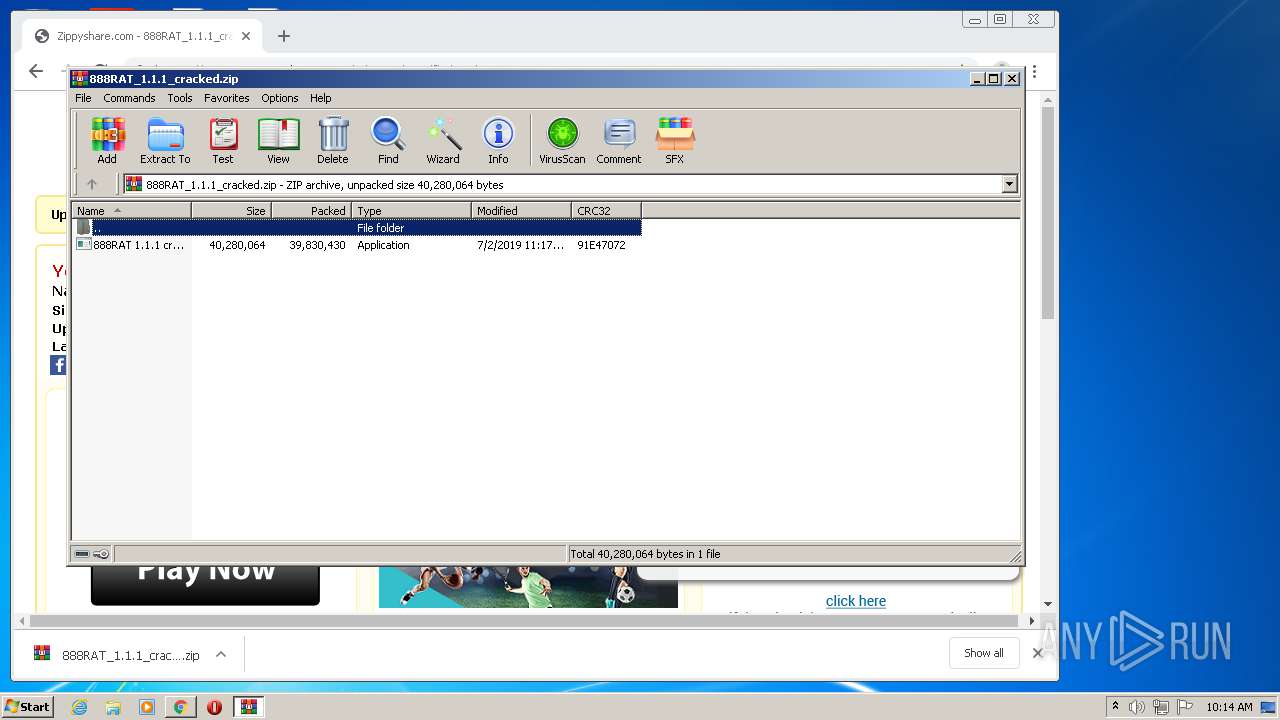This screenshot has width=1280, height=720.
Task: Launch Internet Explorer from taskbar
Action: [x=79, y=707]
